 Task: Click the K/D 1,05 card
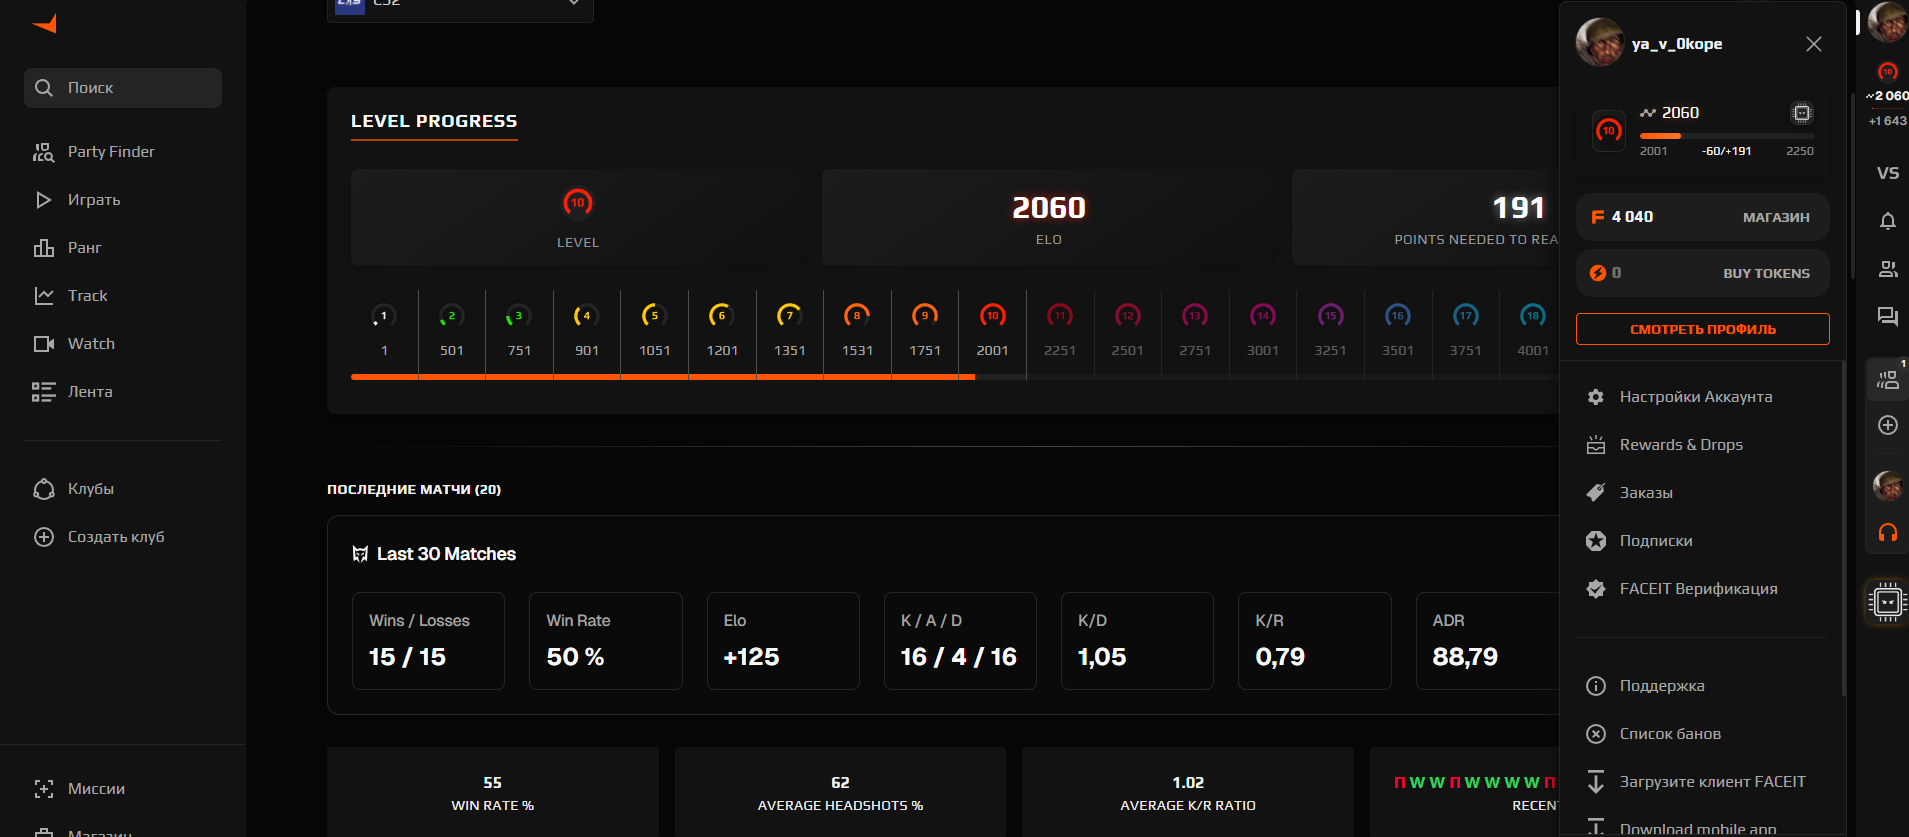[1137, 641]
